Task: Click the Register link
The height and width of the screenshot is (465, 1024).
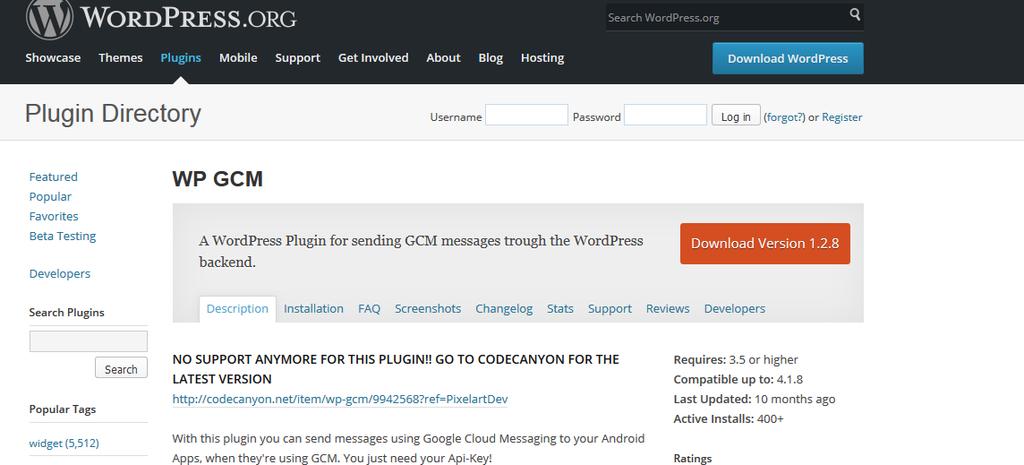Action: (842, 118)
